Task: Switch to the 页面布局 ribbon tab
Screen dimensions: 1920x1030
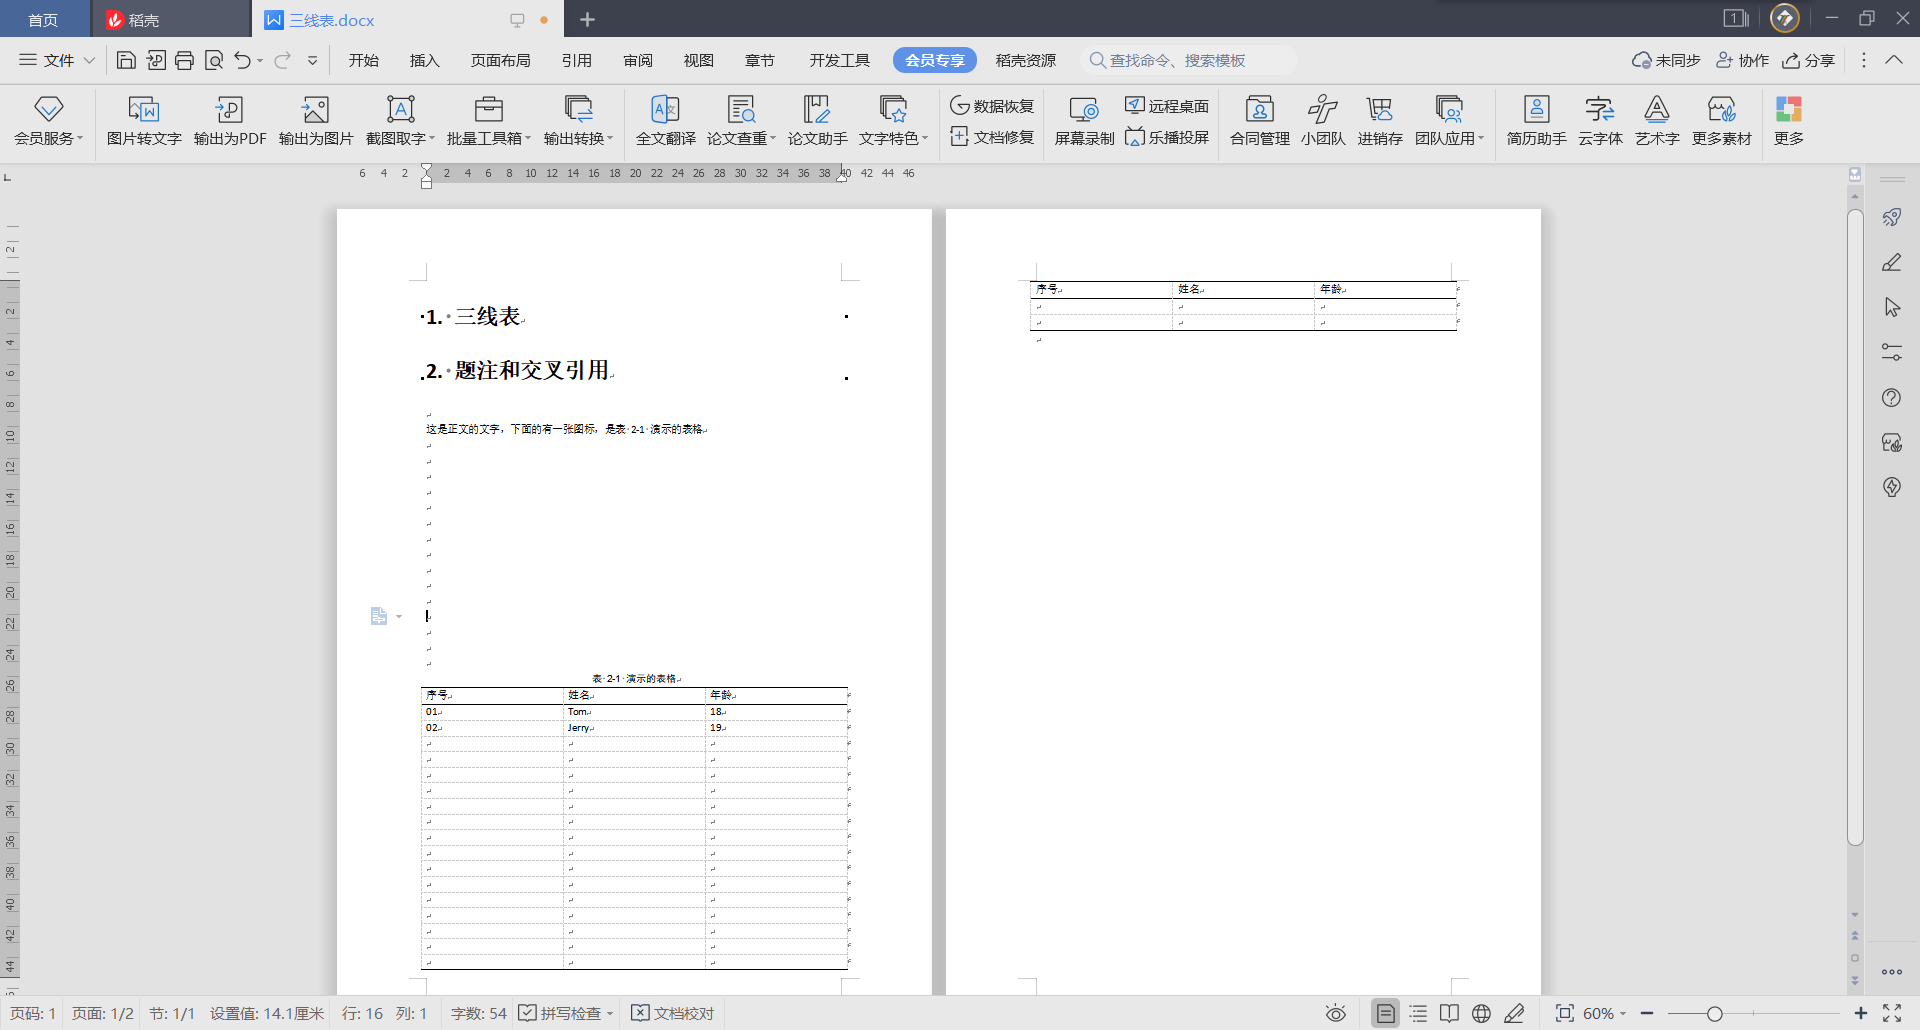Action: pyautogui.click(x=500, y=60)
